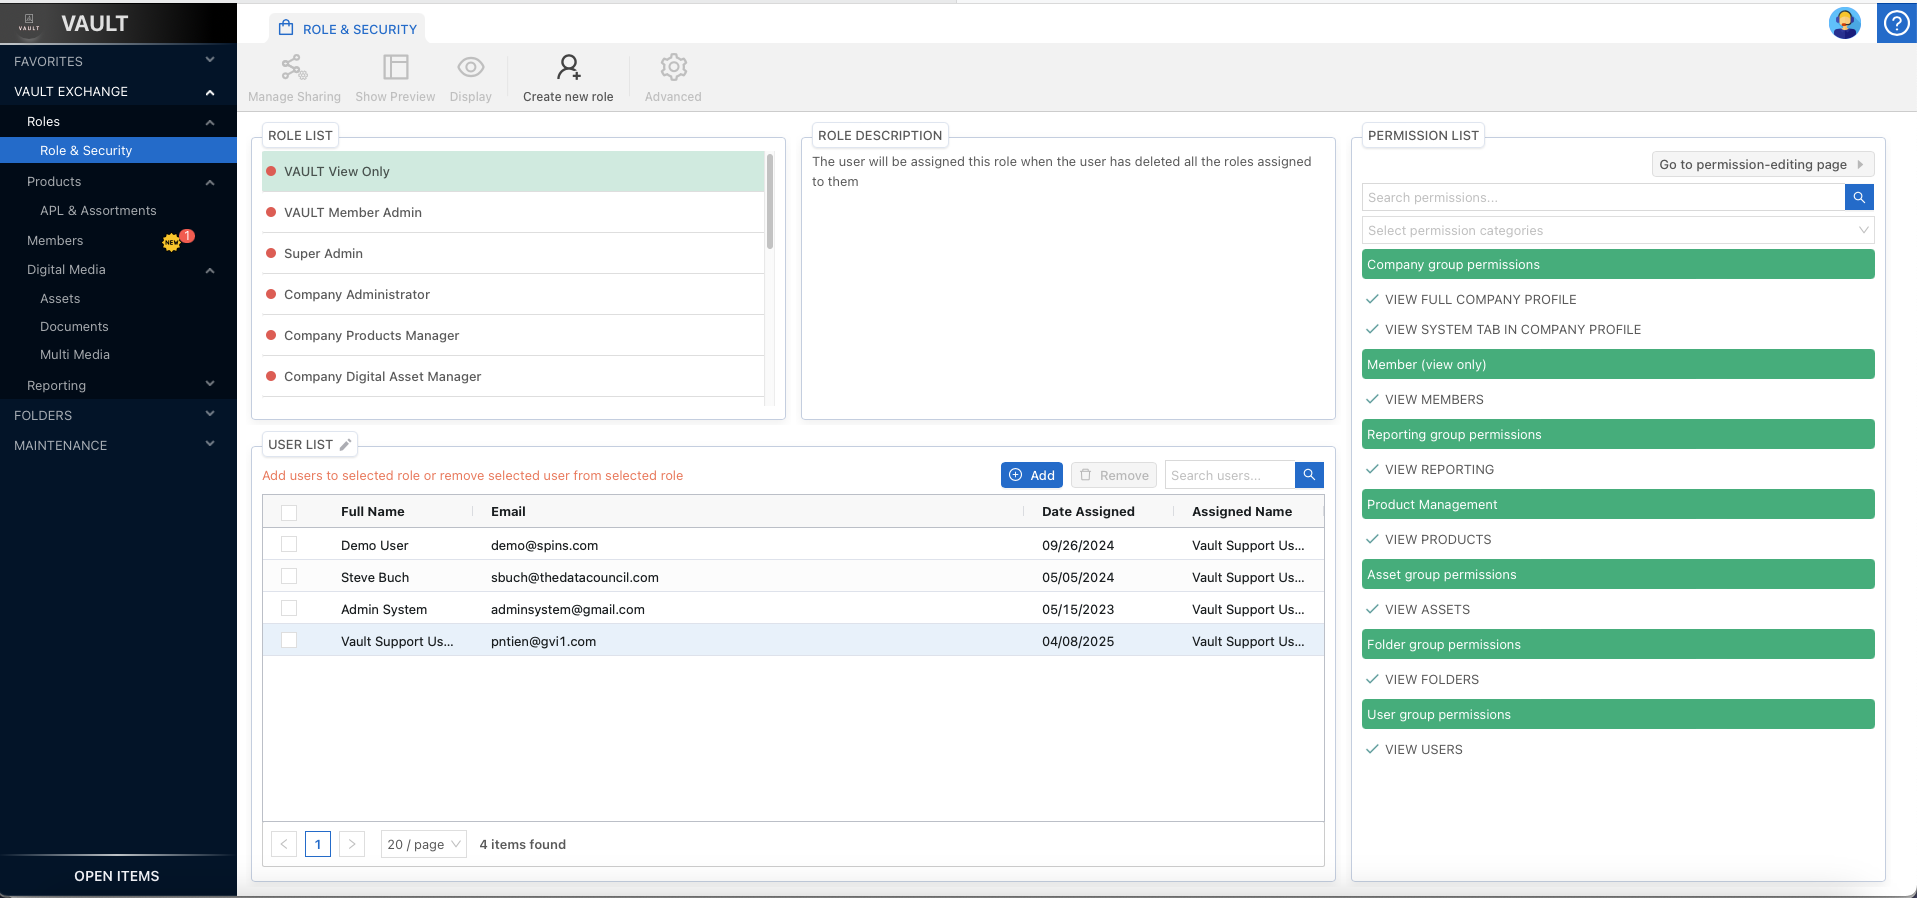Change the 20 / page size dropdown
Screen dimensions: 1917x898
tap(424, 844)
